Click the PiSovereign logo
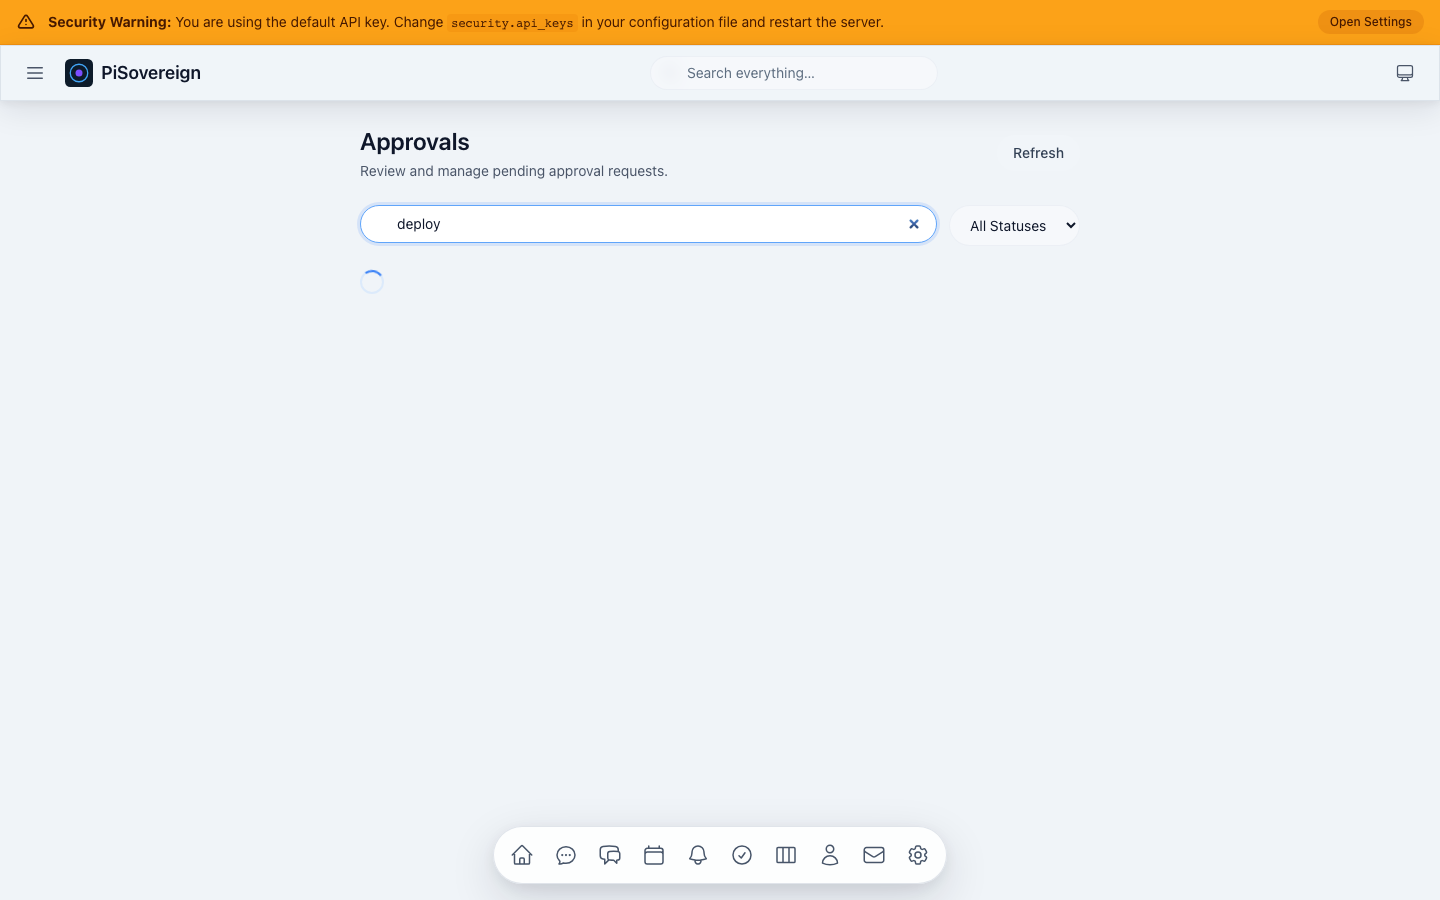 79,72
